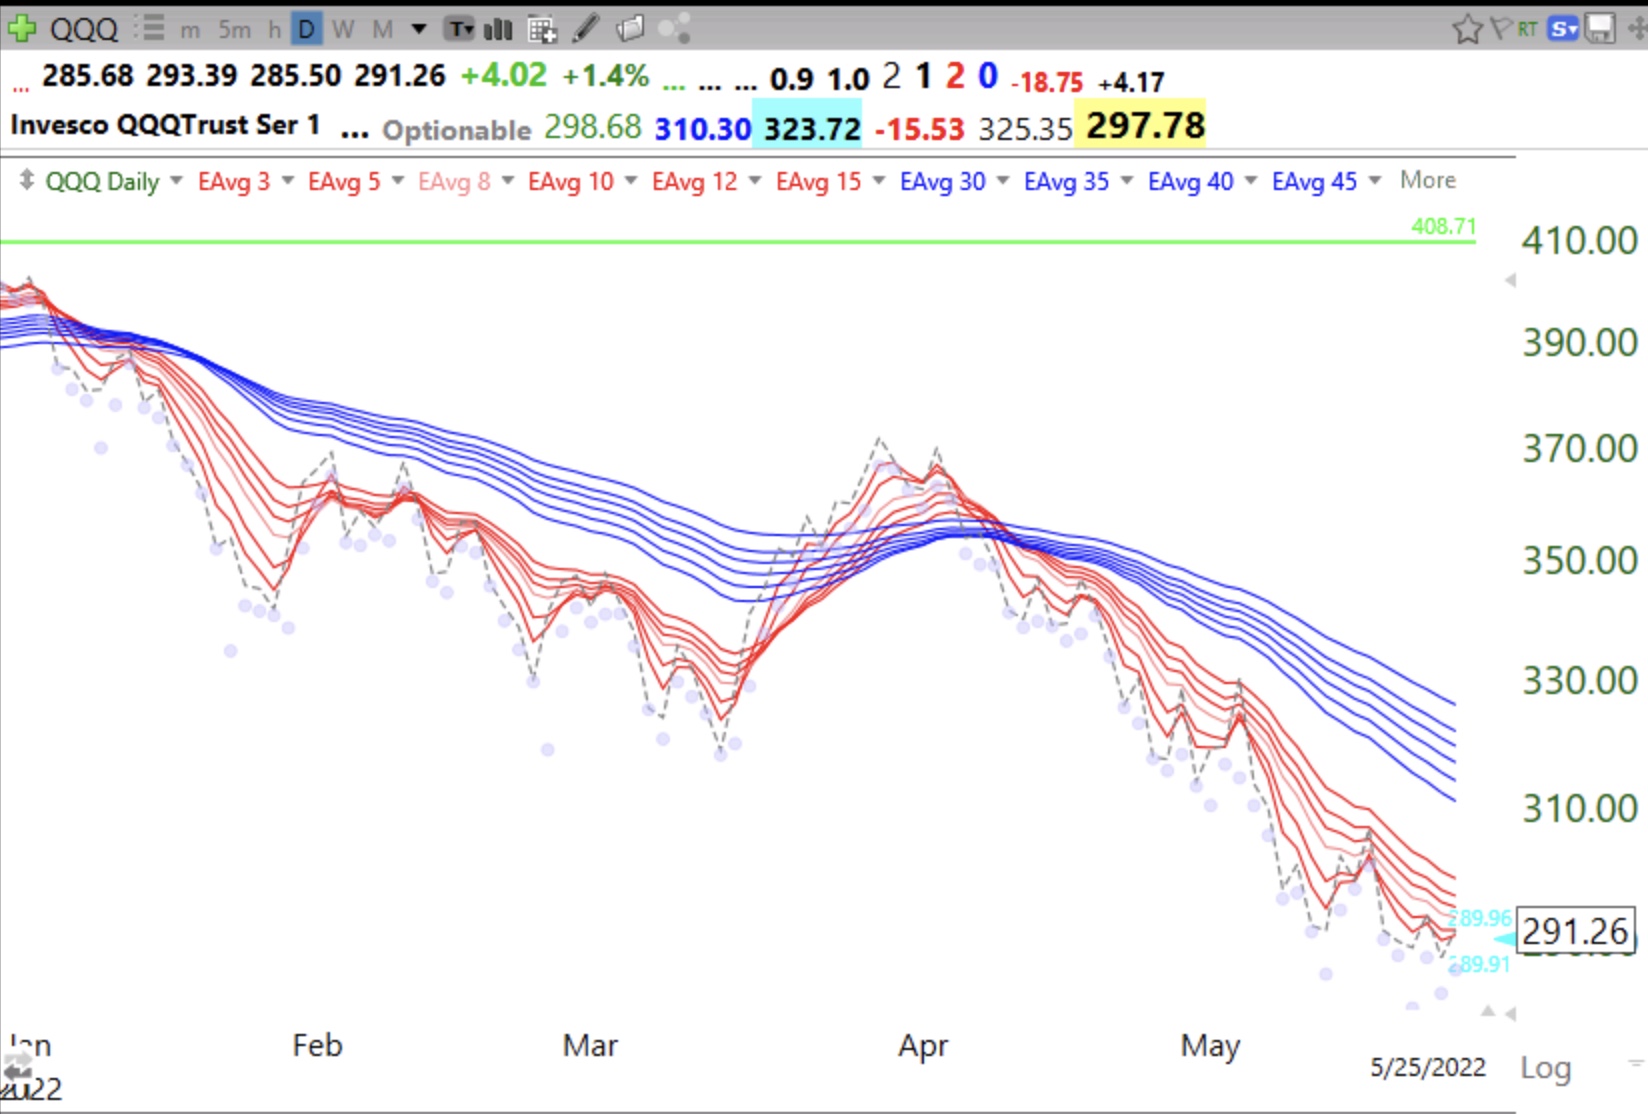Open the add indicator grid icon
The image size is (1648, 1114).
[x=542, y=30]
